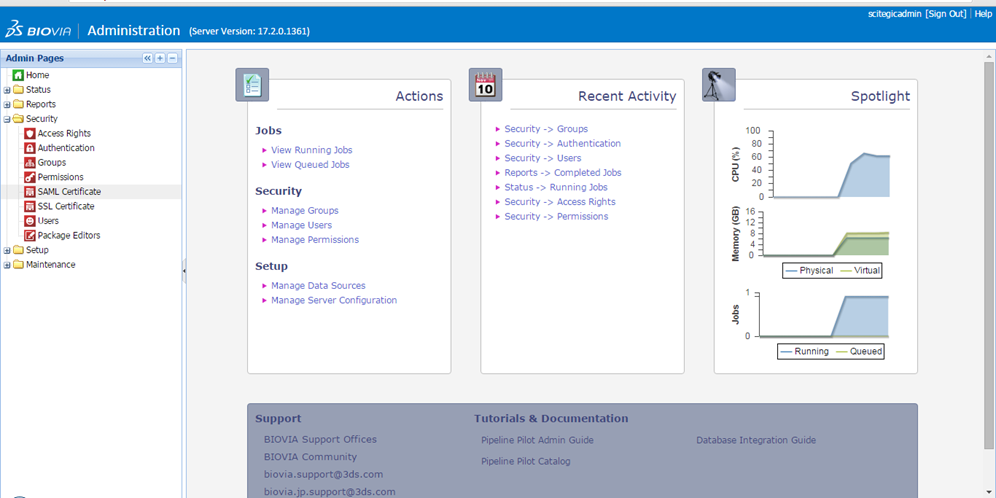The width and height of the screenshot is (996, 498).
Task: Expand the Setup tree node
Action: 7,250
